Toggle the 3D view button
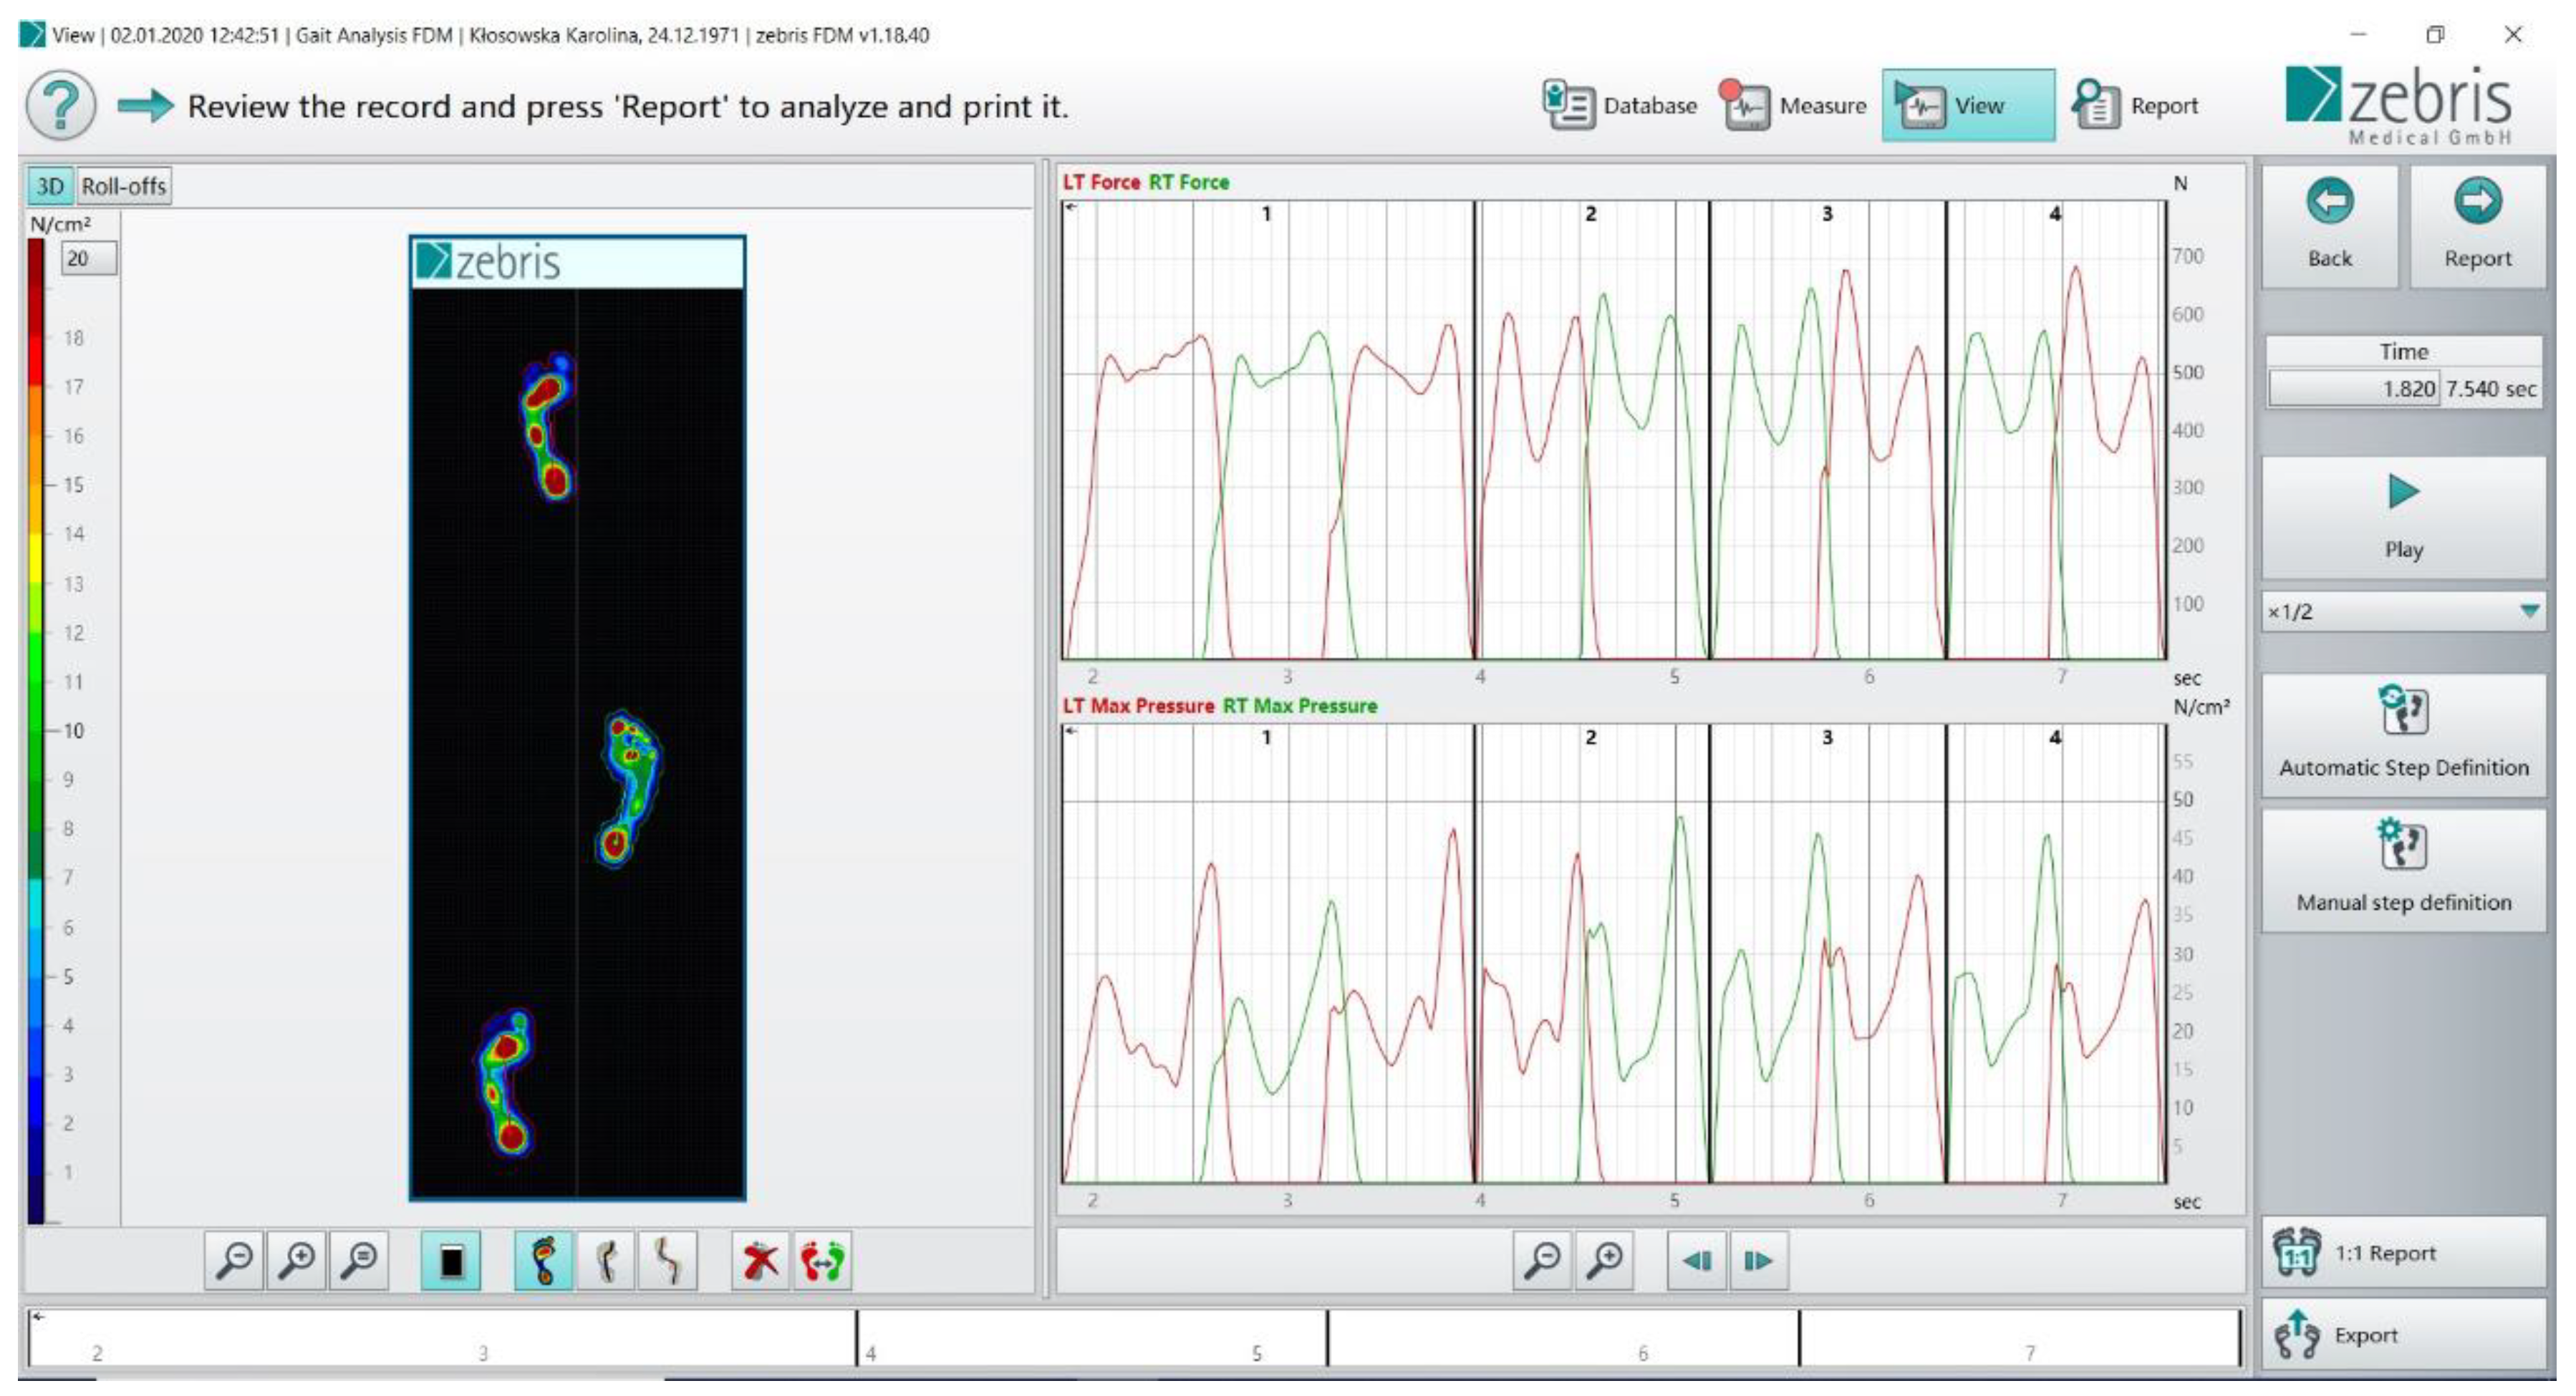 [50, 186]
